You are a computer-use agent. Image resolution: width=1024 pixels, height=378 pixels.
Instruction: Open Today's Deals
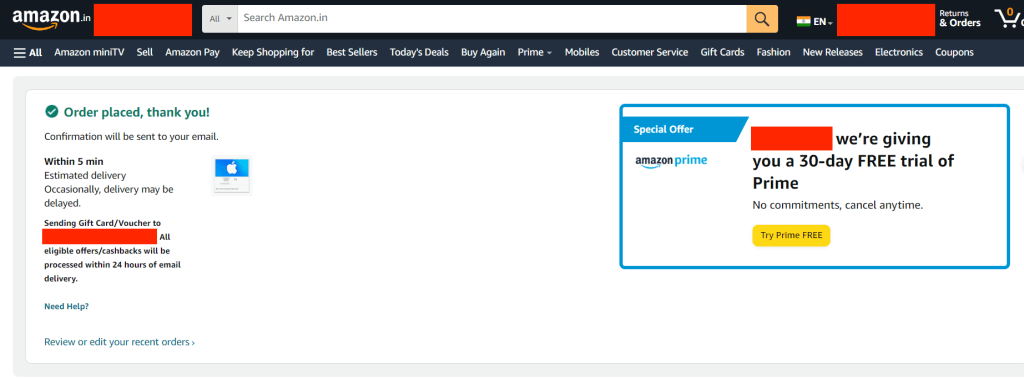(419, 52)
